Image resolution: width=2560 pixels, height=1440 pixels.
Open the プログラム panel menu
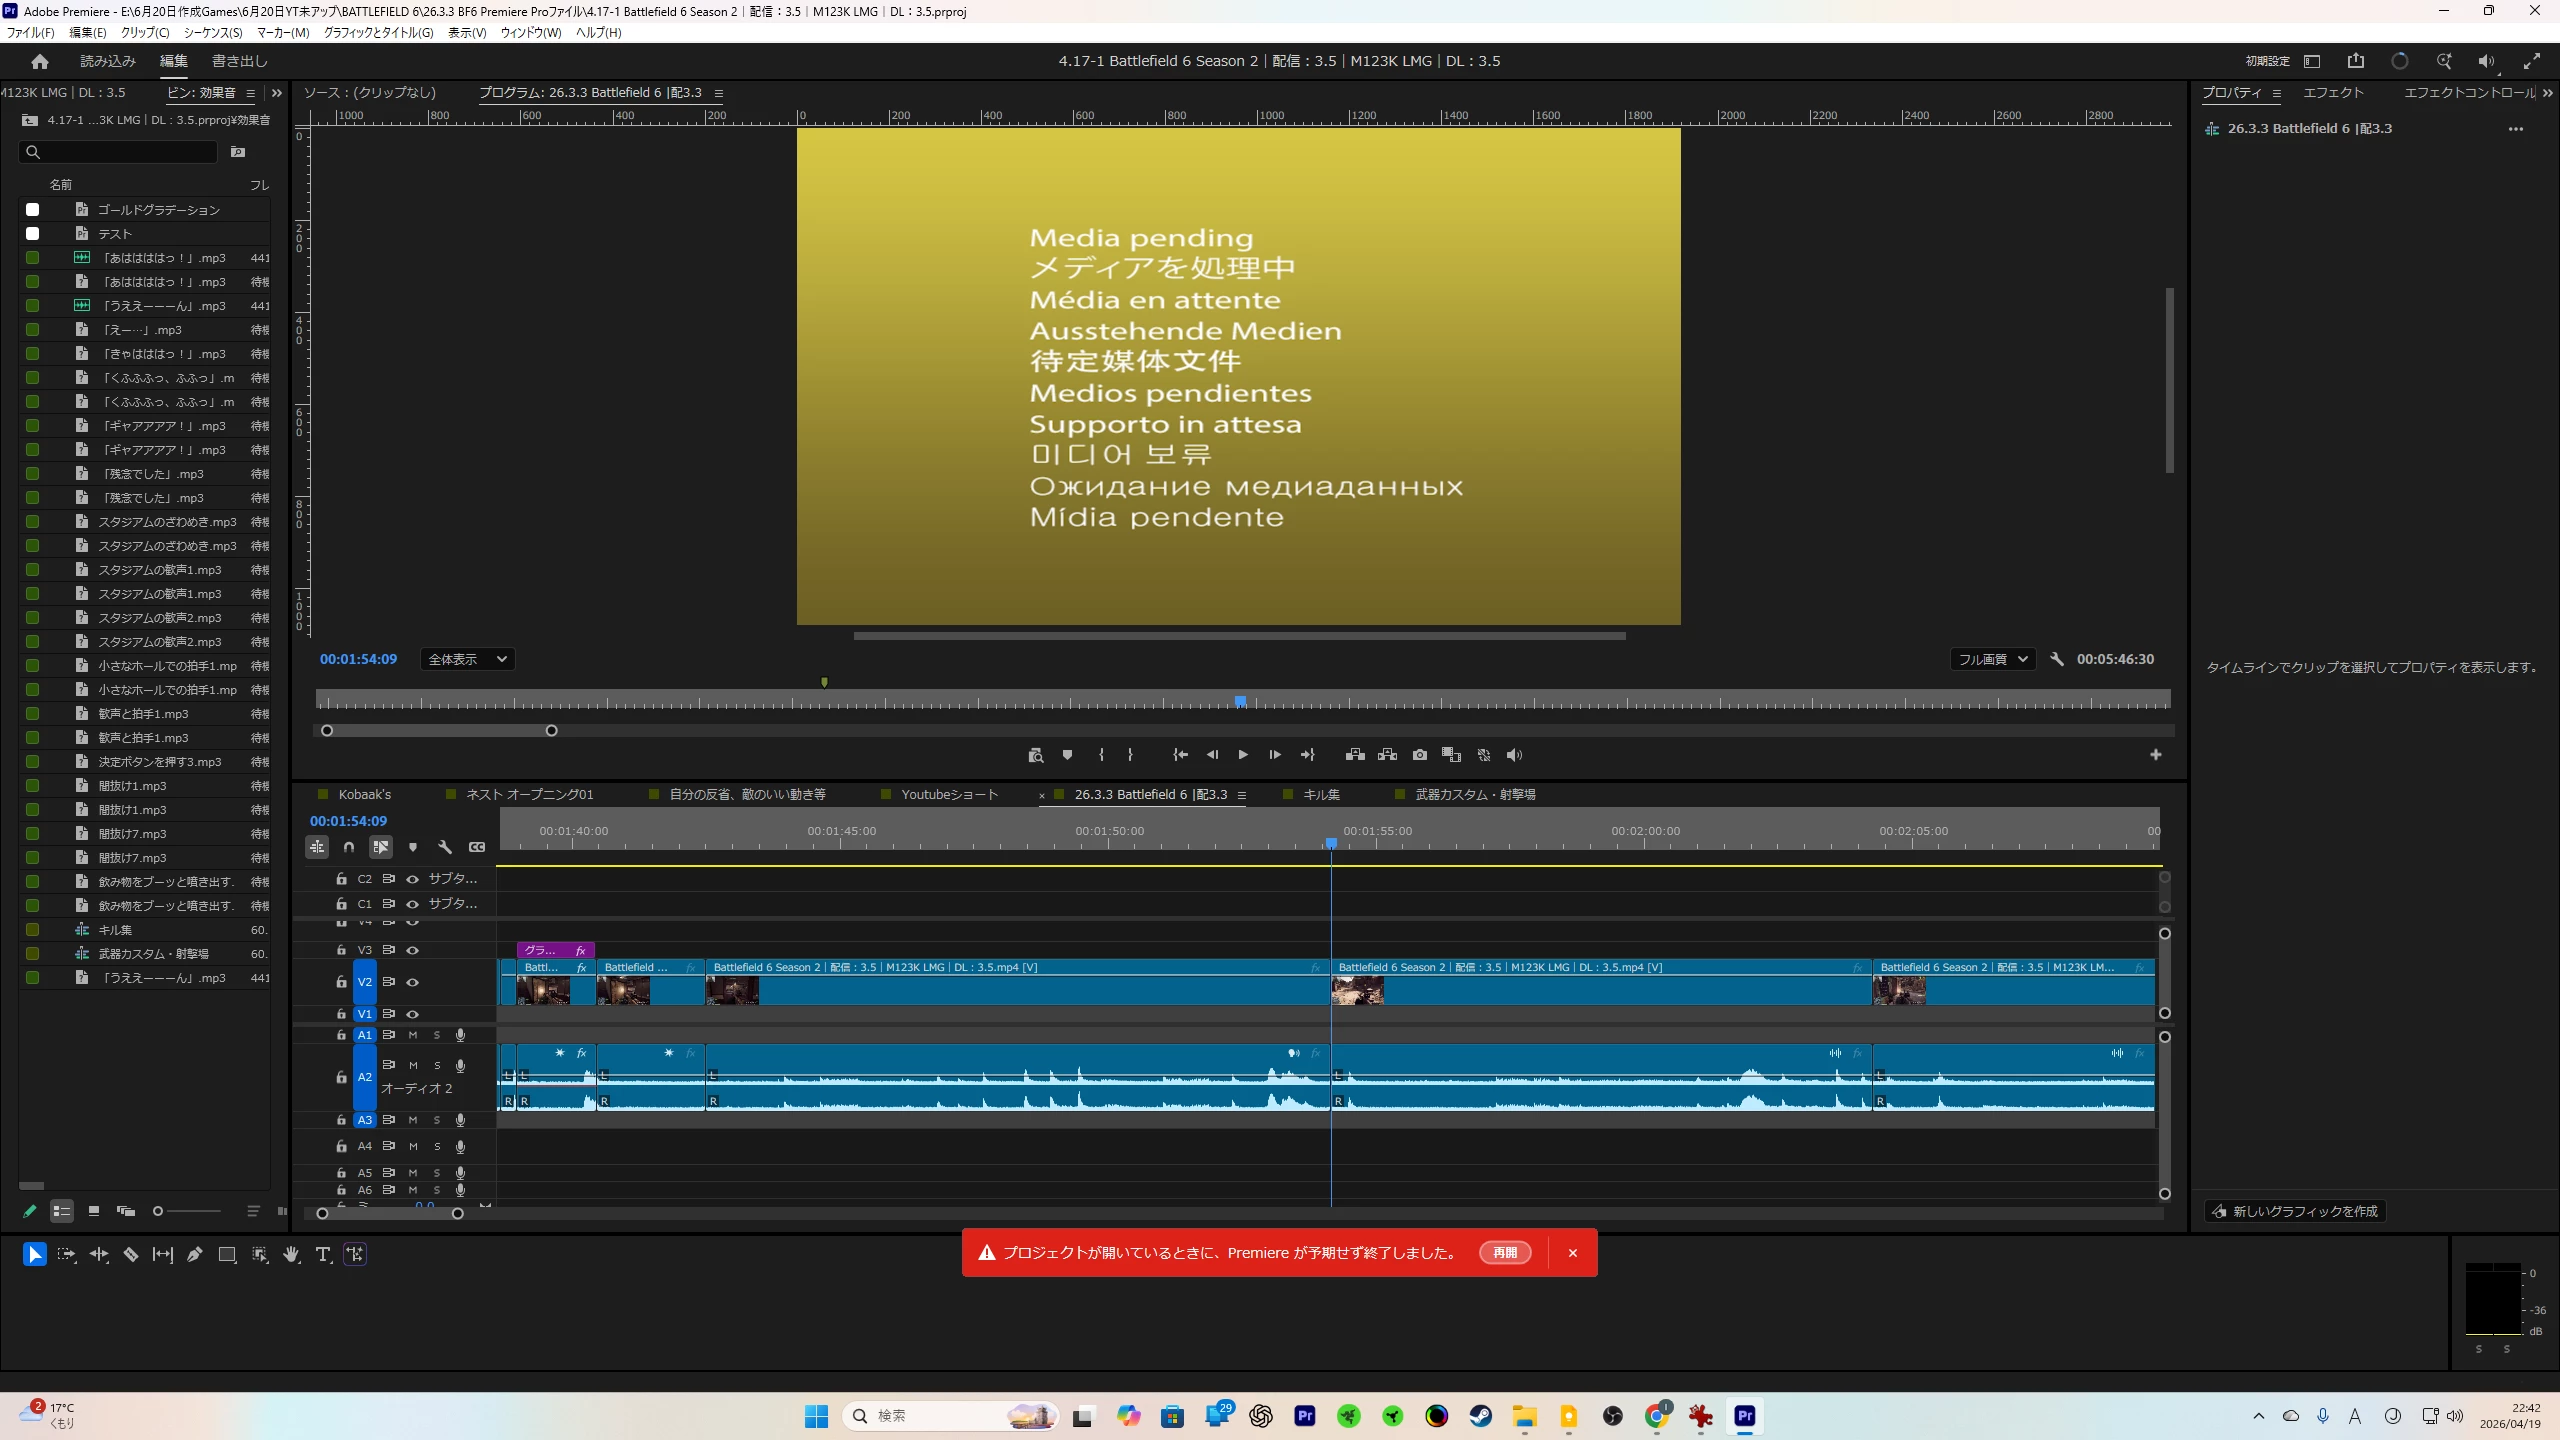718,93
